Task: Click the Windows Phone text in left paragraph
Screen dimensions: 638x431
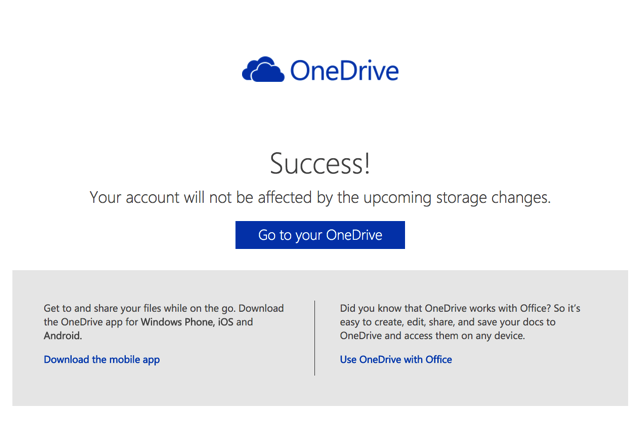Action: (x=178, y=322)
